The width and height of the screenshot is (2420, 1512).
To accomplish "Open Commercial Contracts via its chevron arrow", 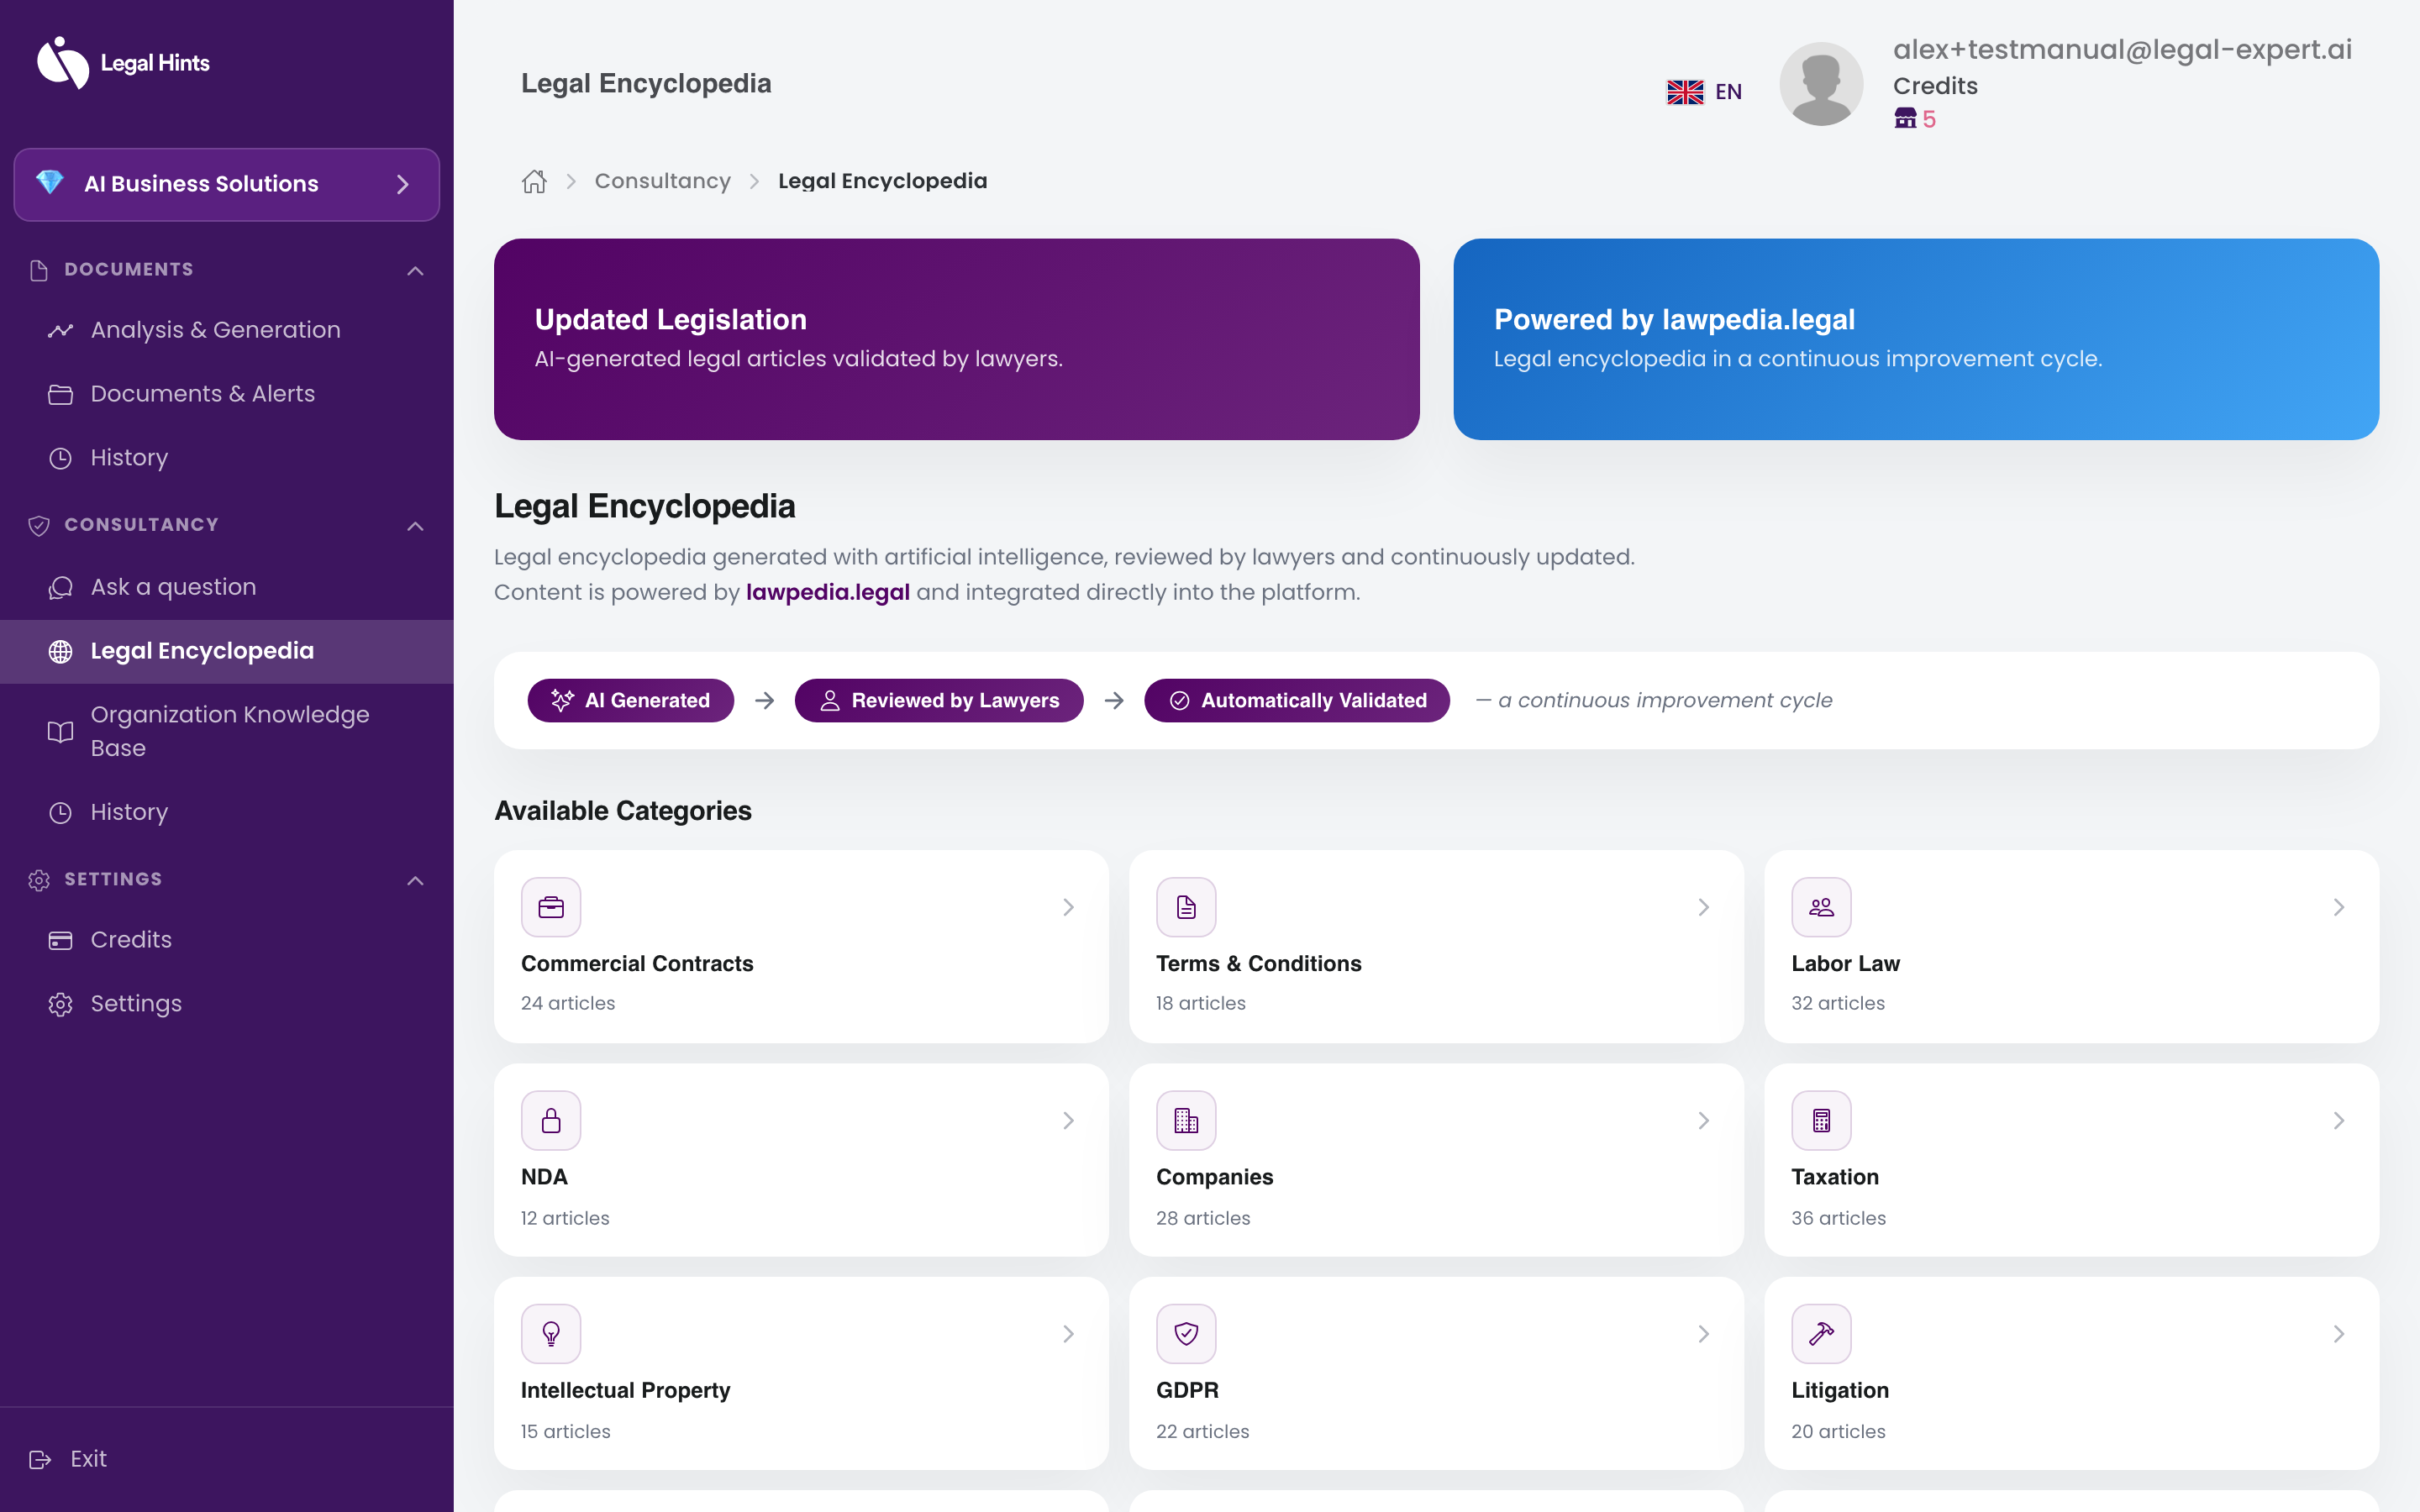I will [x=1068, y=907].
